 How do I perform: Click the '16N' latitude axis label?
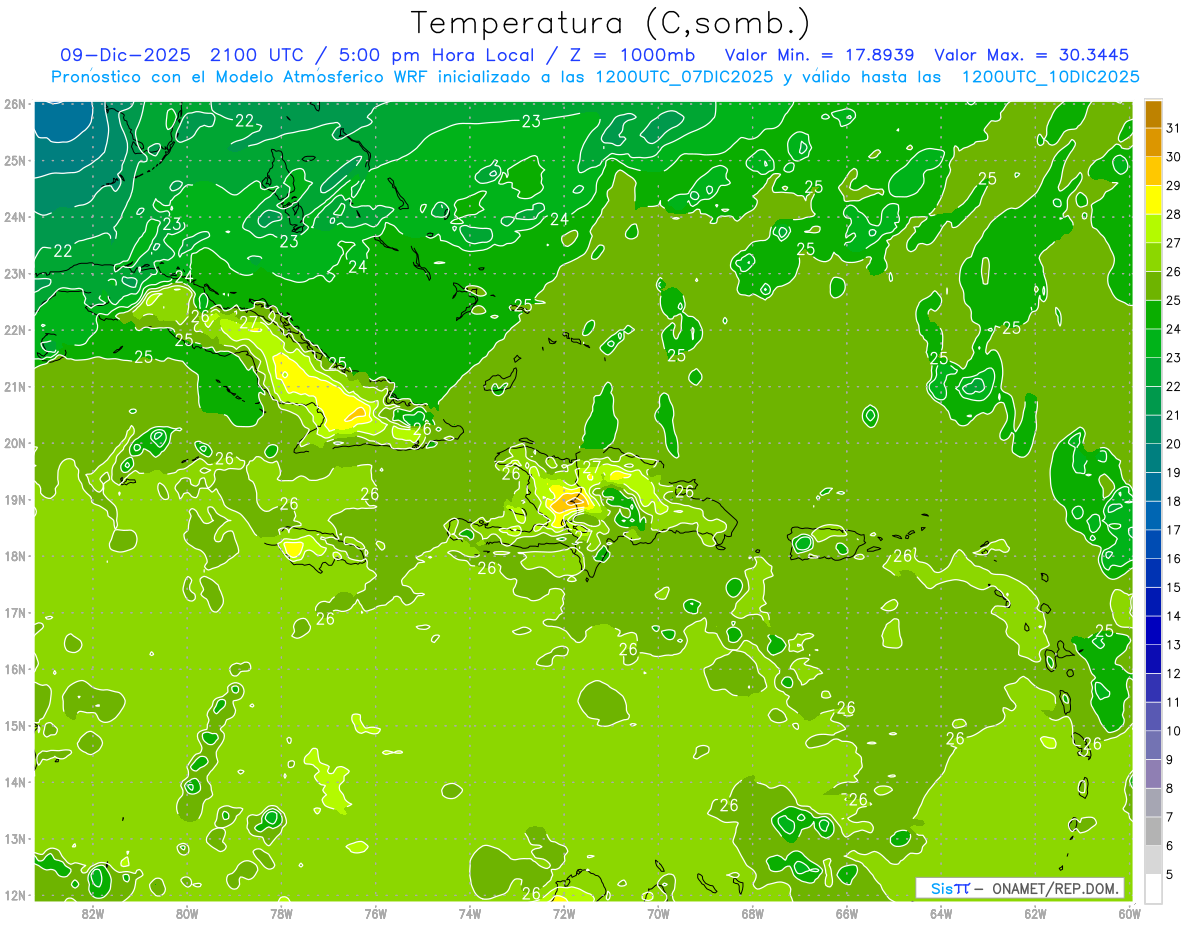pyautogui.click(x=15, y=669)
